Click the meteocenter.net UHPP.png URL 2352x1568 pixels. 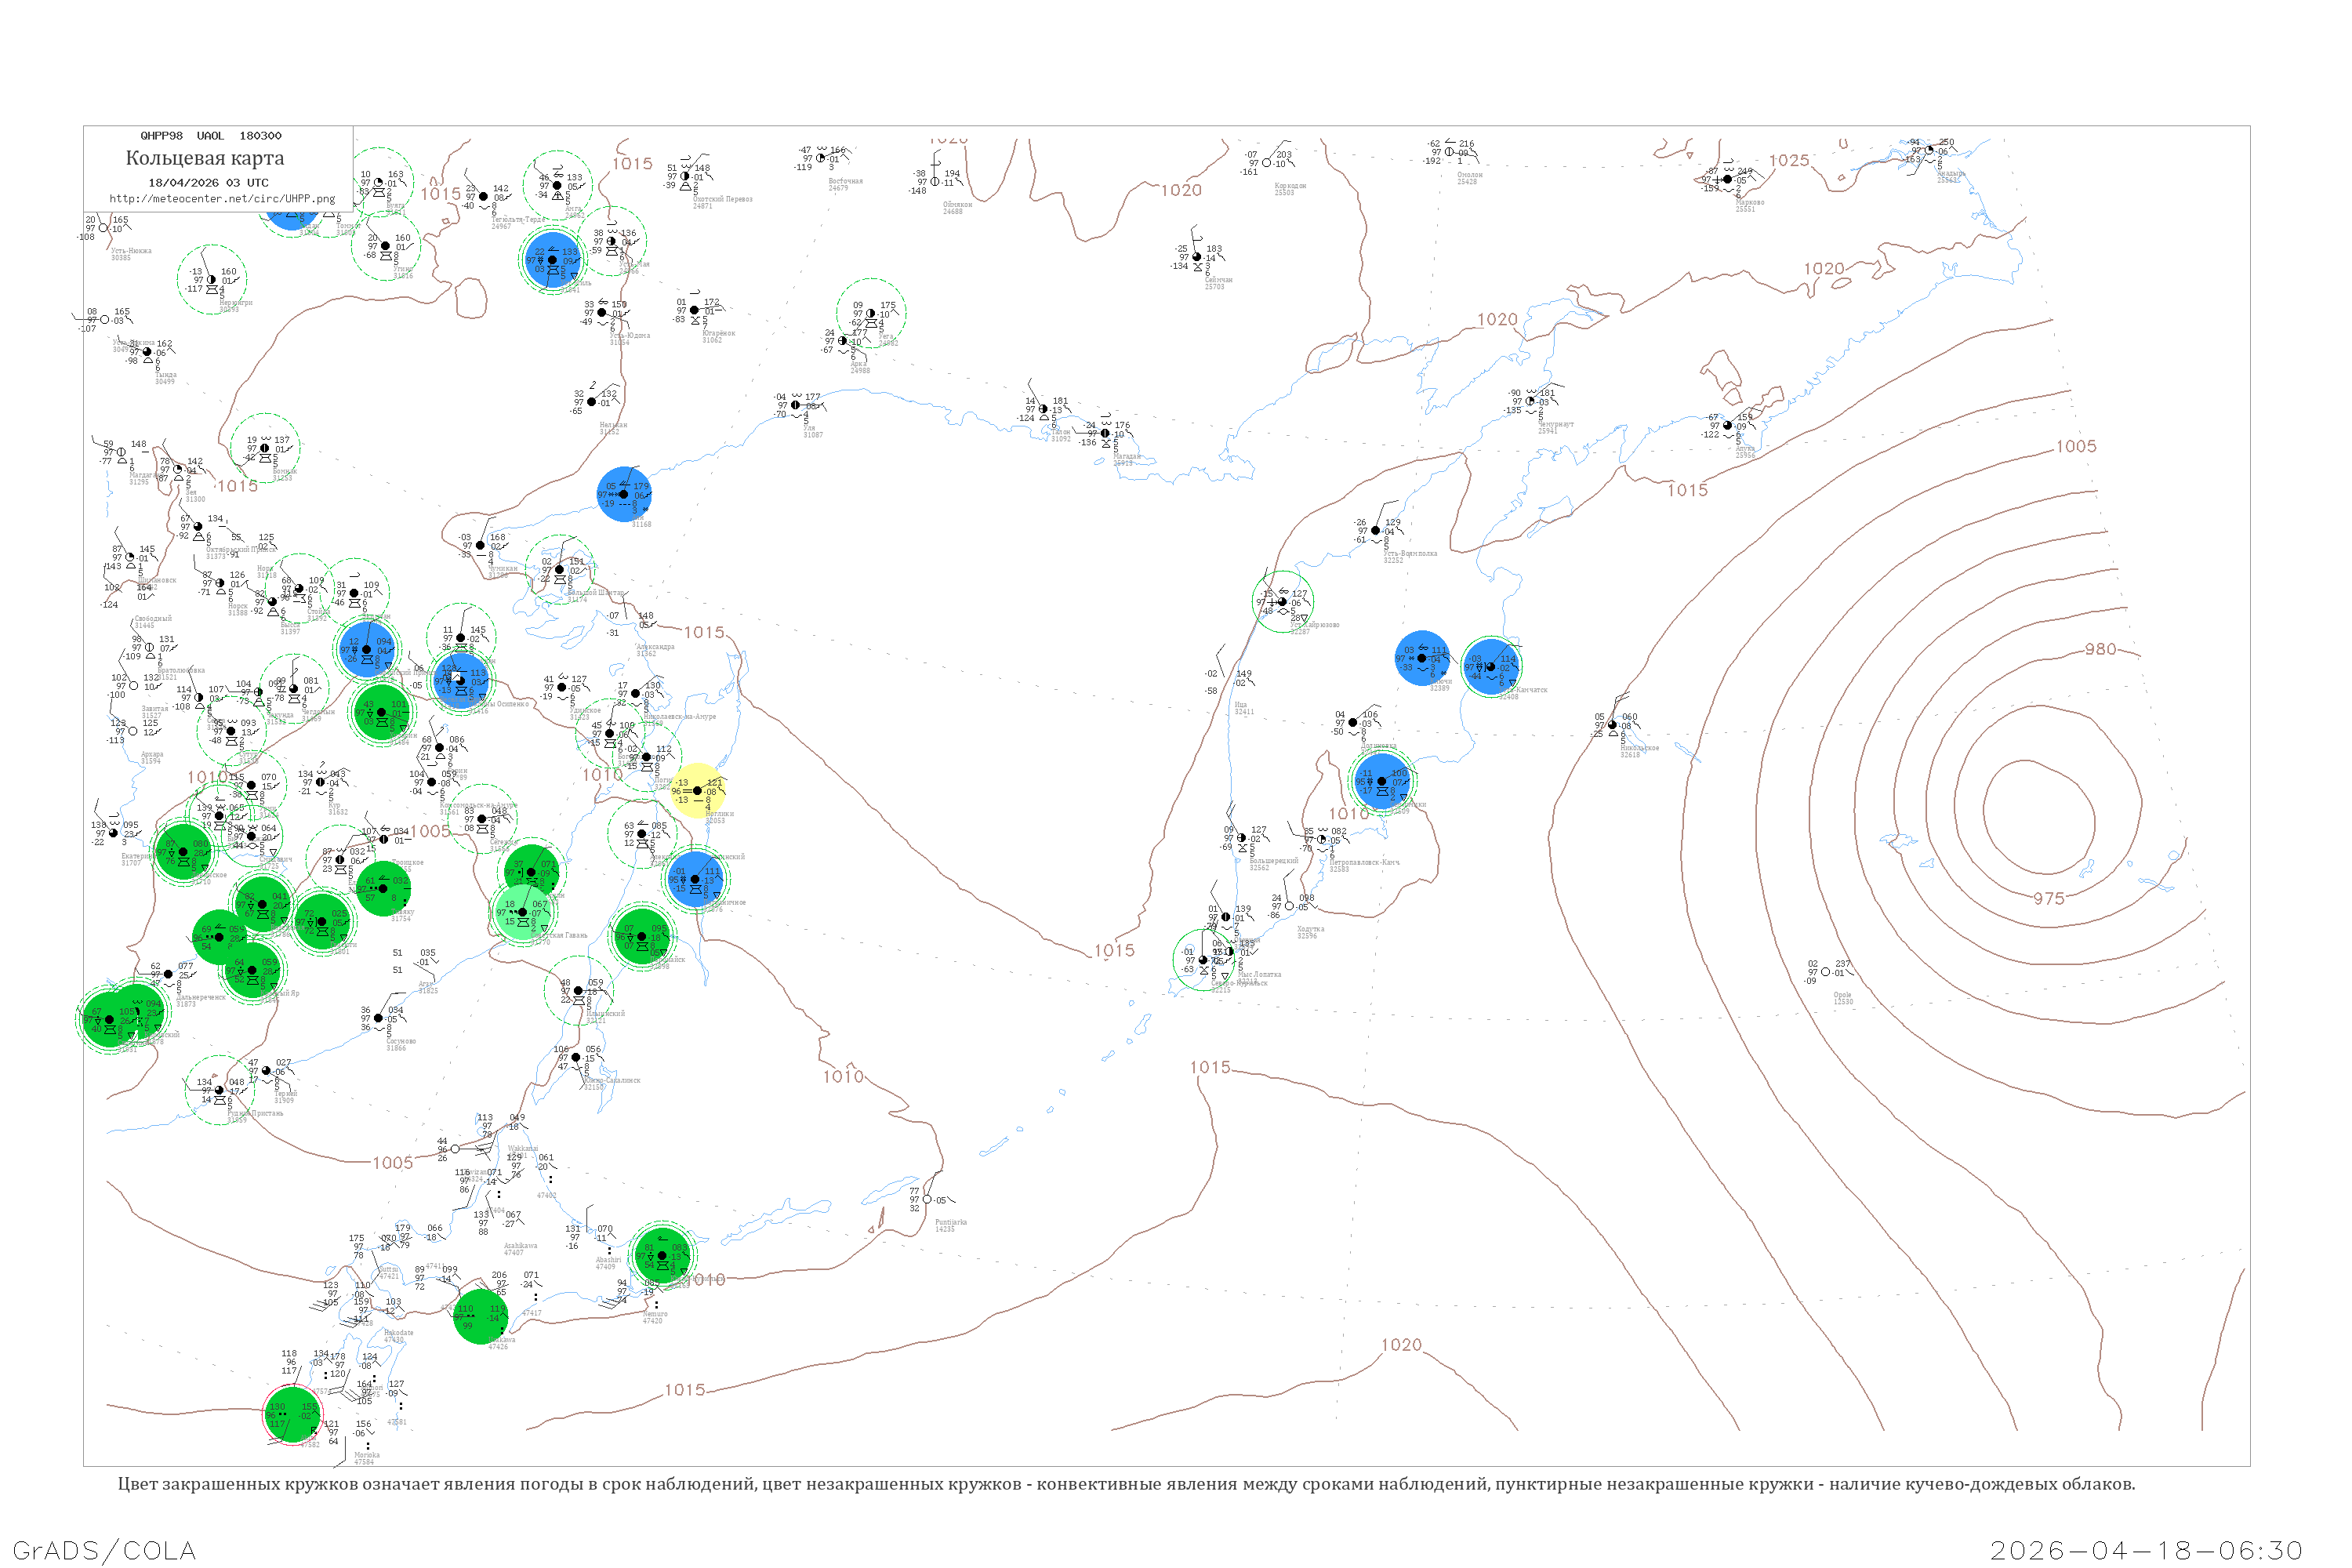tap(222, 198)
